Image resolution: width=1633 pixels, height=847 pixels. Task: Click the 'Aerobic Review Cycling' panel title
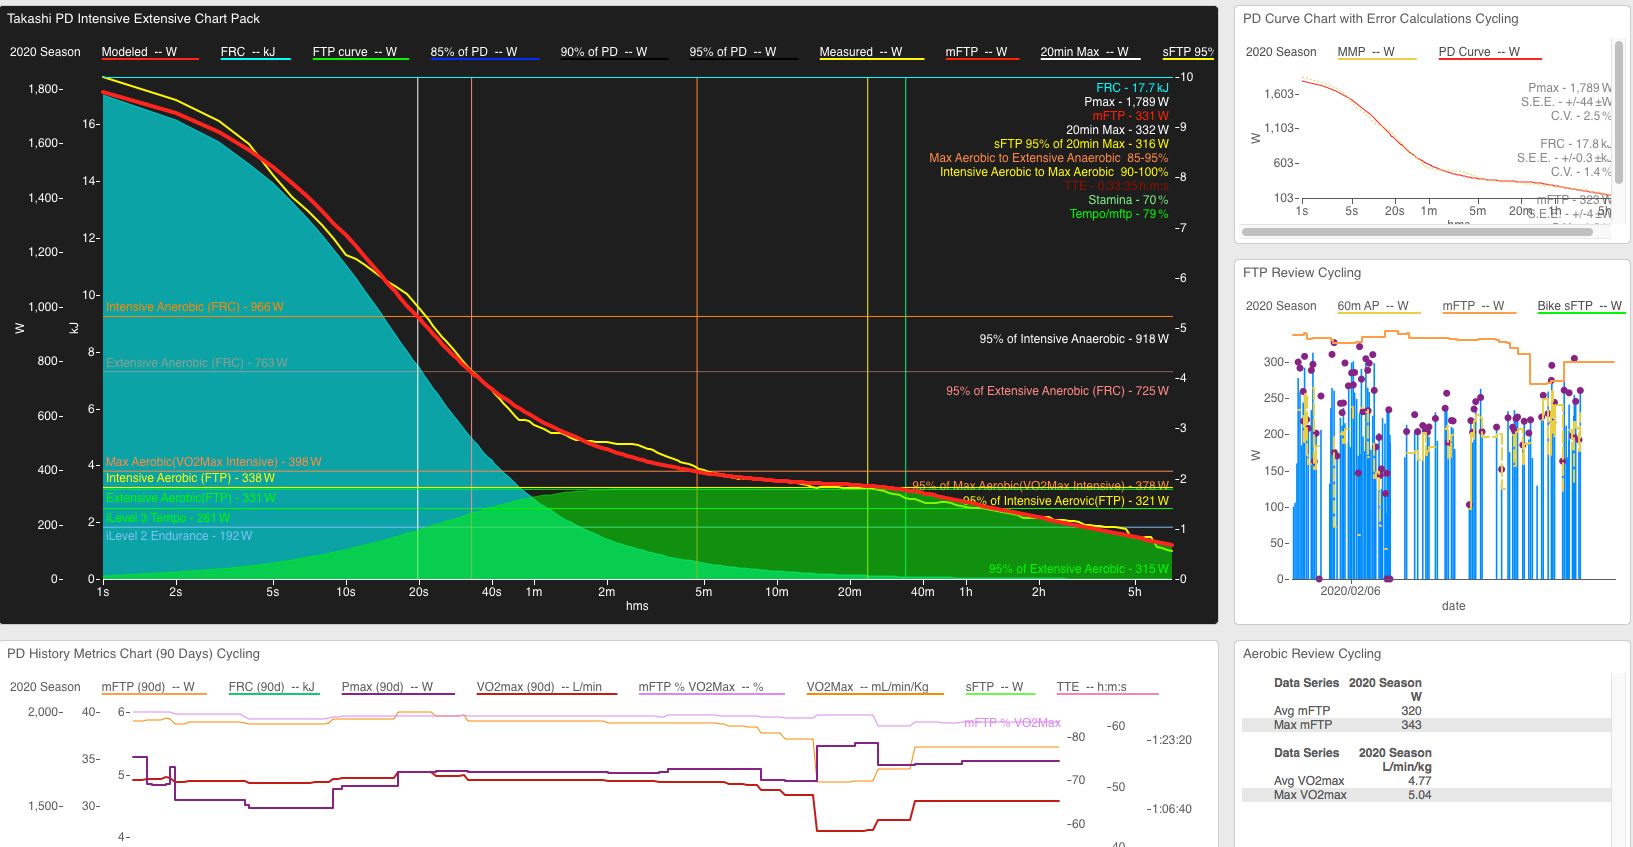coord(1312,654)
